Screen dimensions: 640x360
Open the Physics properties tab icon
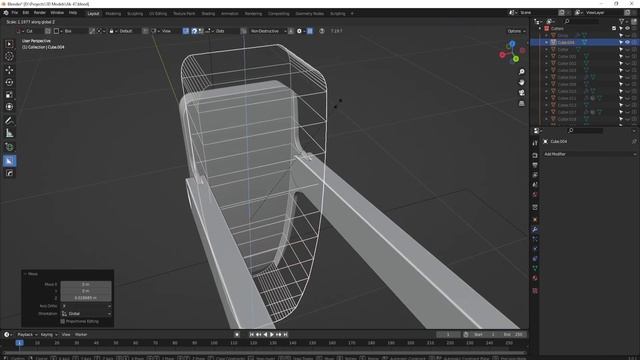point(535,249)
